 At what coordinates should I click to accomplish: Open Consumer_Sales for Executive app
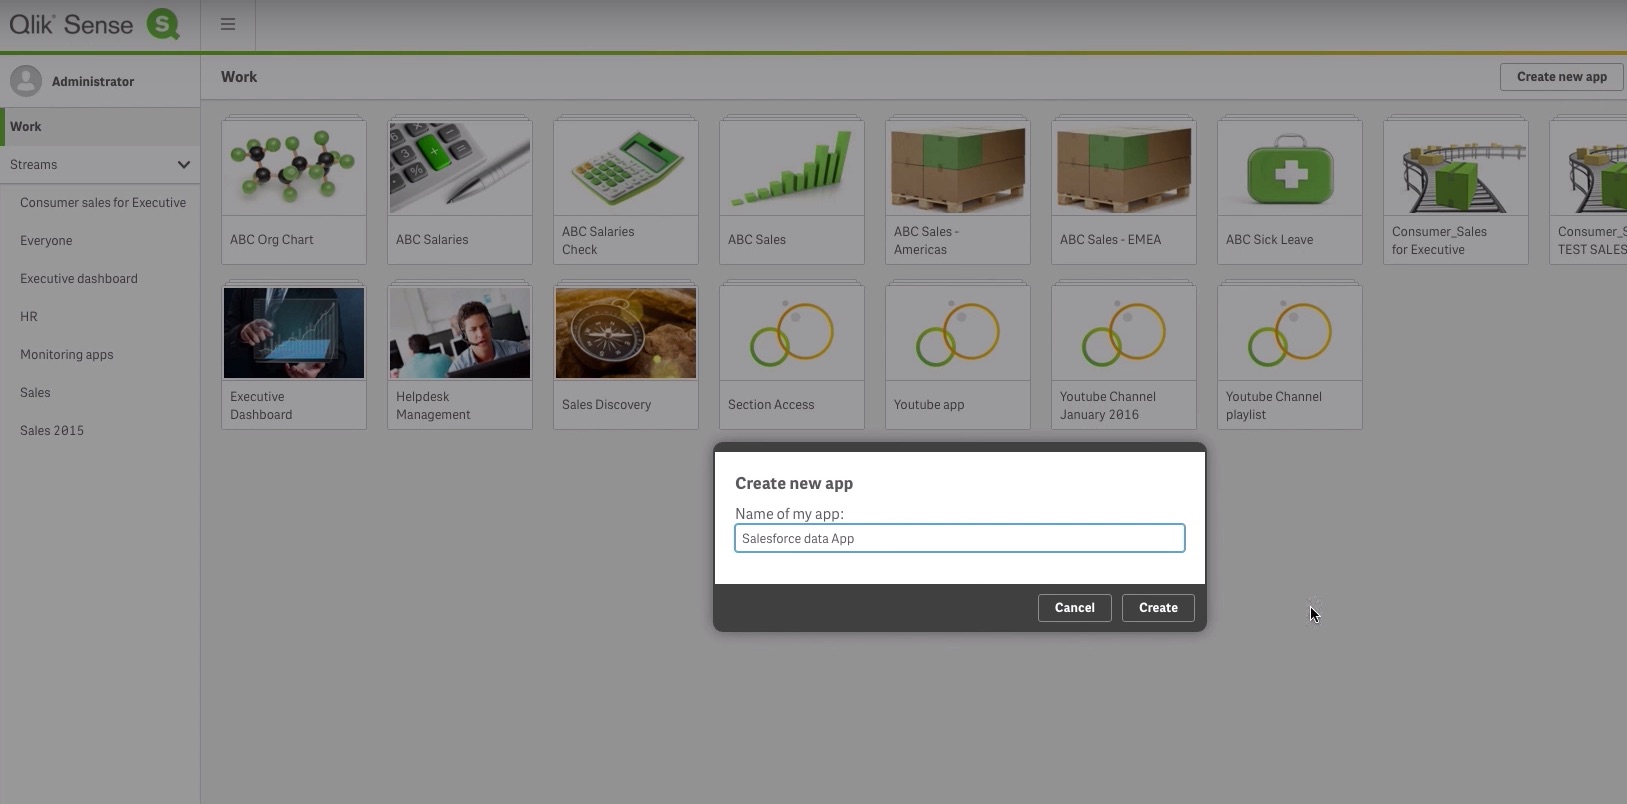1456,190
